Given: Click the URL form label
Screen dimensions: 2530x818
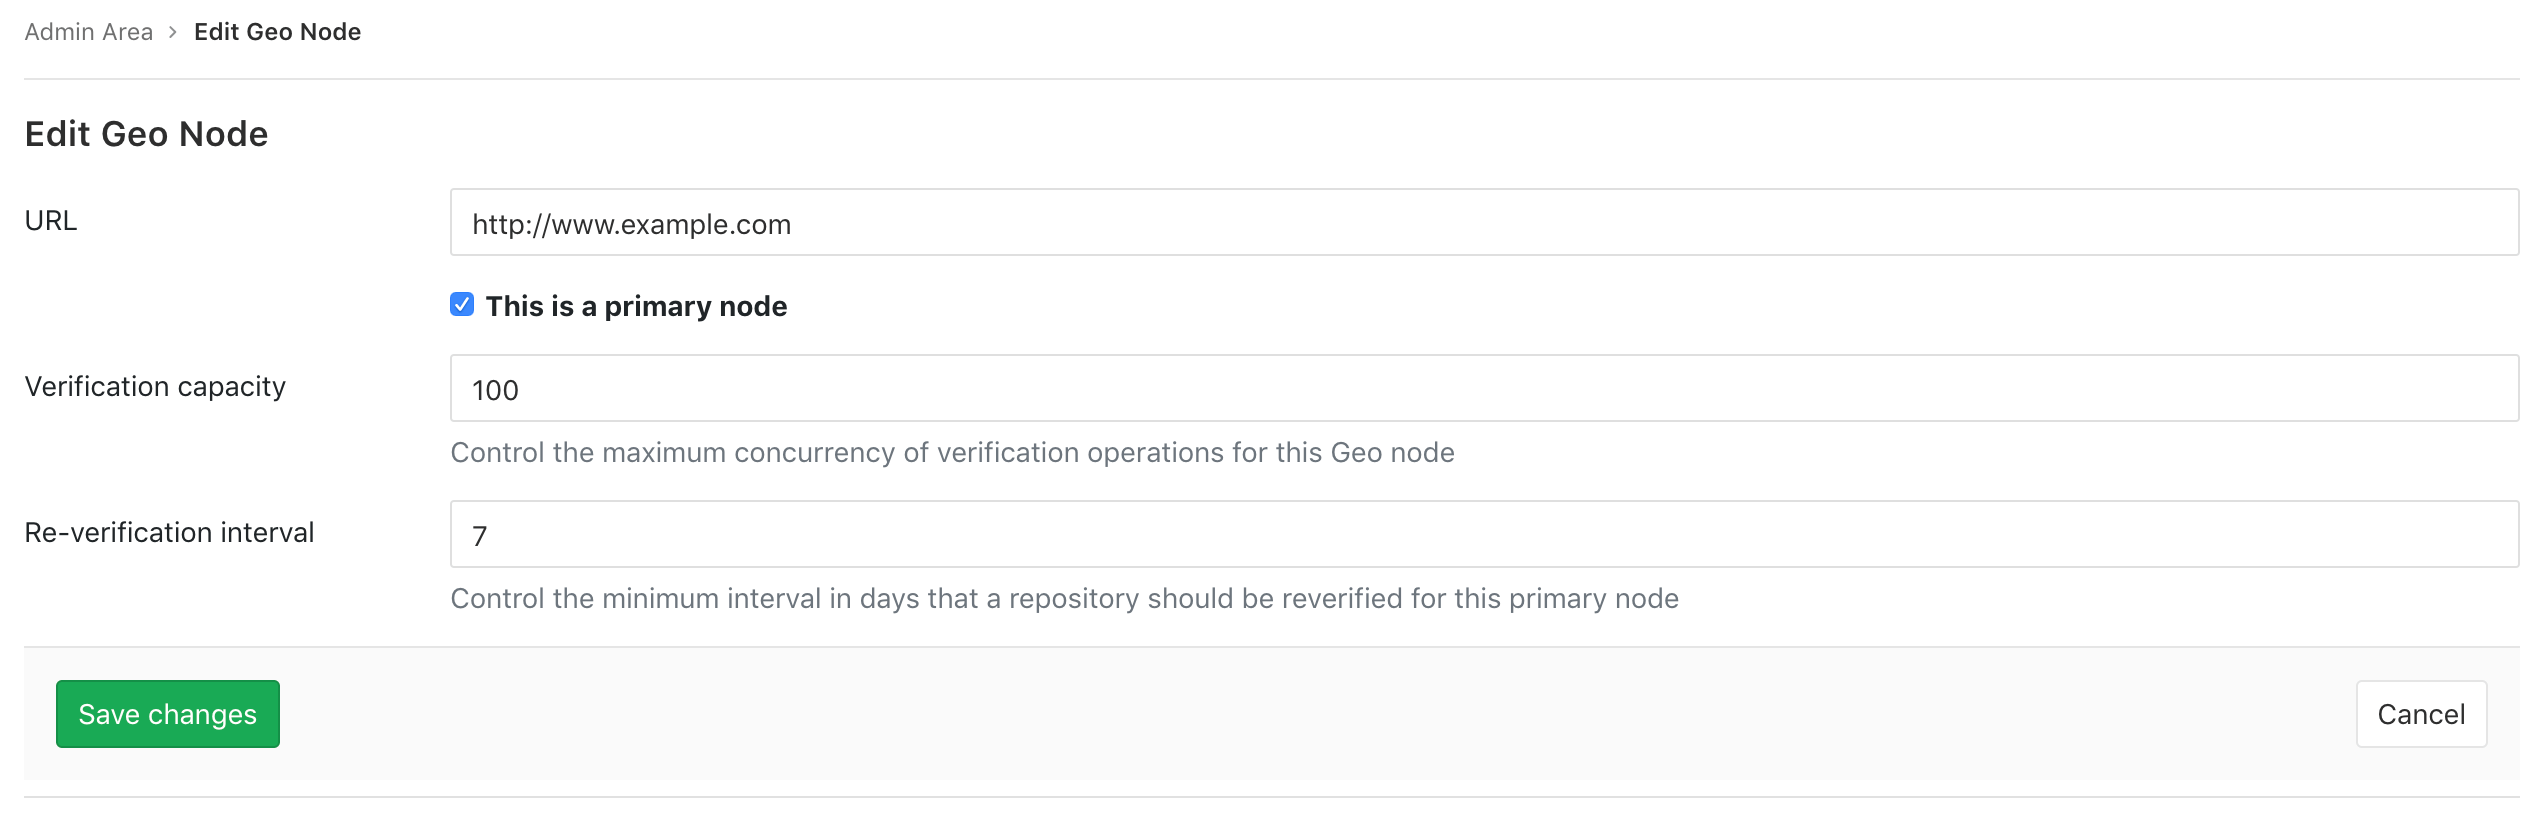Looking at the screenshot, I should pos(51,220).
